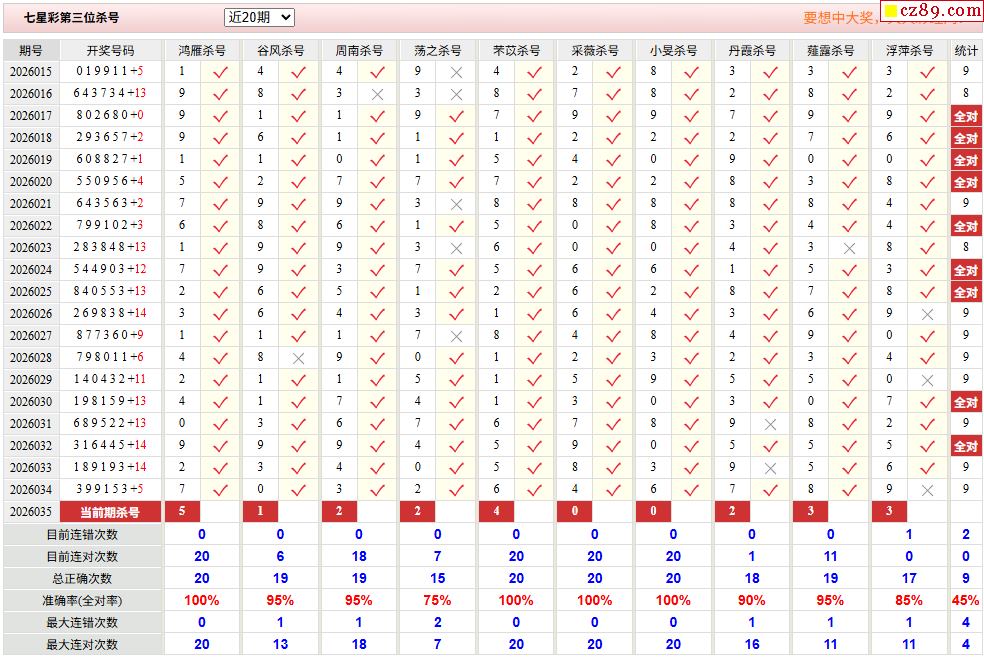Click the 目前连错次数 row label
Viewport: 984px width, 657px height.
[x=83, y=535]
